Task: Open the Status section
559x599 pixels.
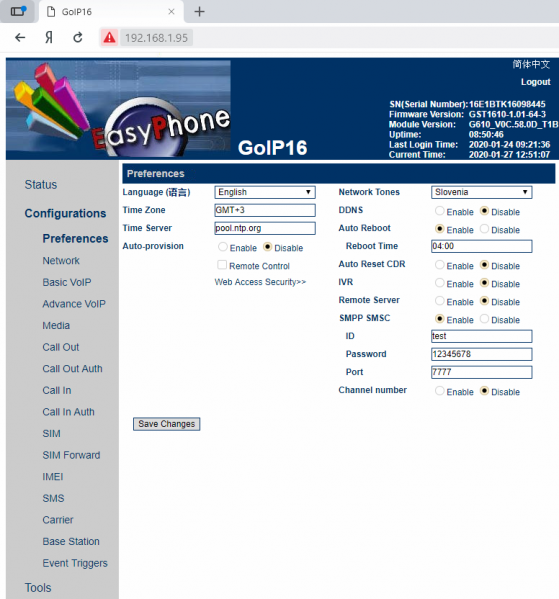Action: click(x=41, y=185)
